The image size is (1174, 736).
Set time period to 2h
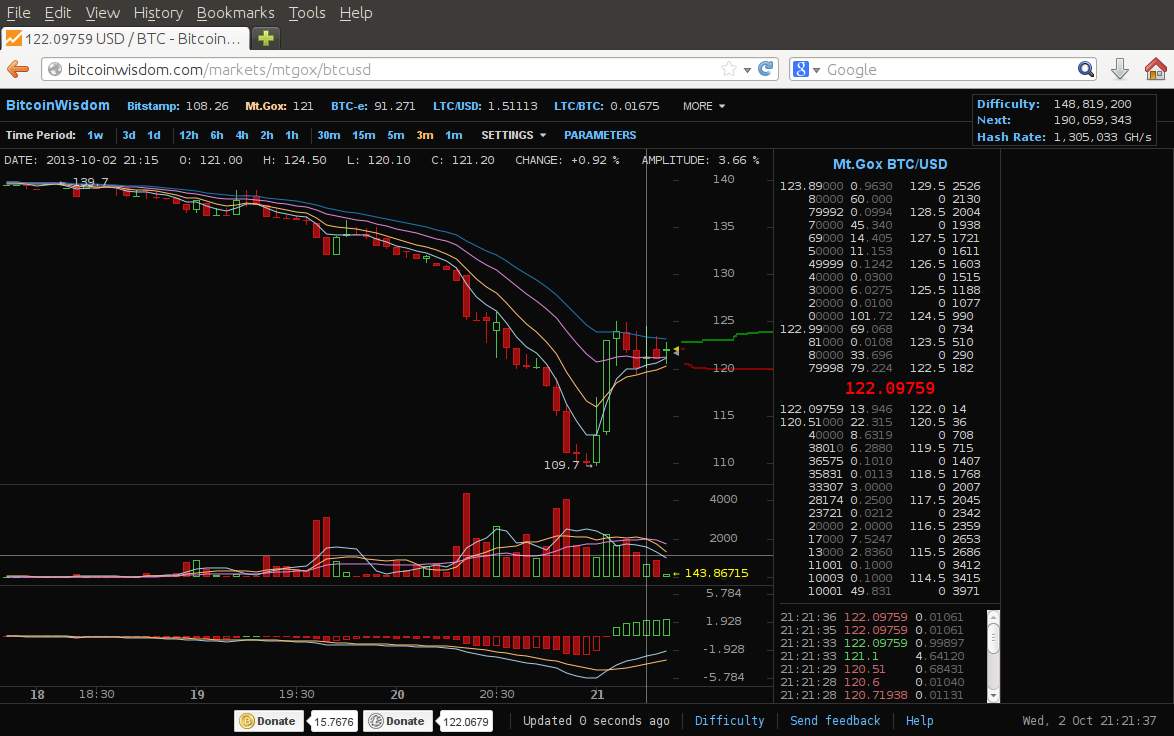[x=267, y=136]
